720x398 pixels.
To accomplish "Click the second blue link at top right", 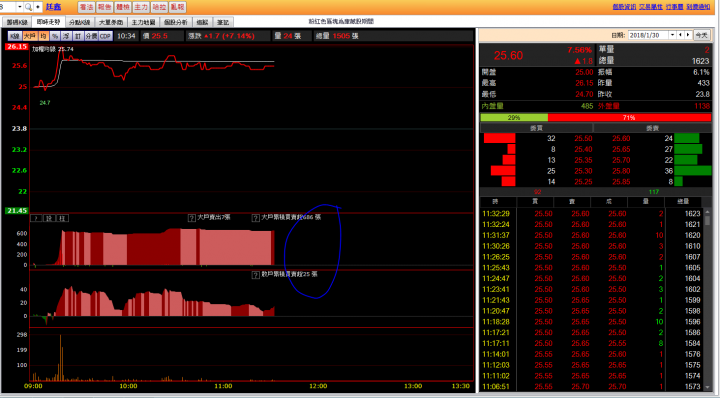I will coord(651,7).
